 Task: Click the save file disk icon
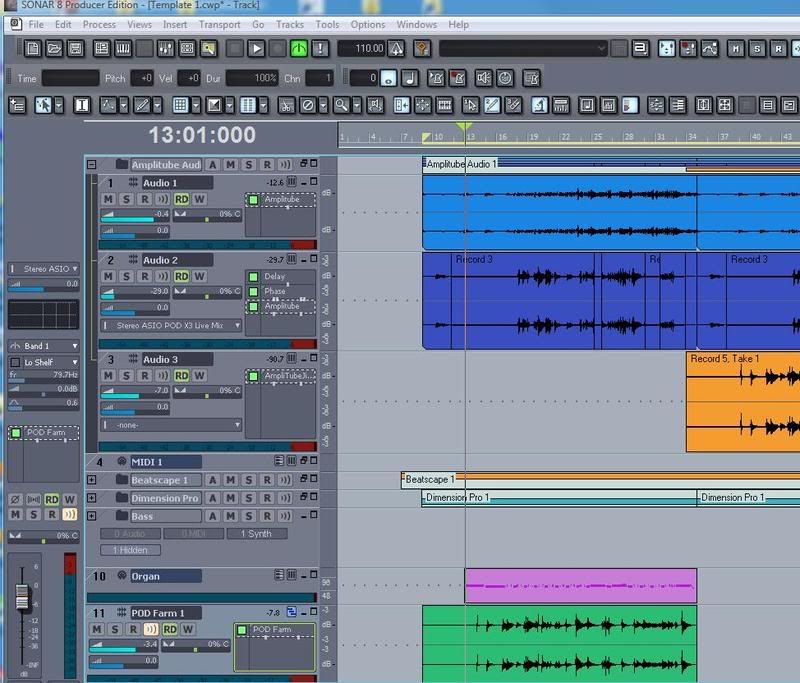pyautogui.click(x=75, y=48)
